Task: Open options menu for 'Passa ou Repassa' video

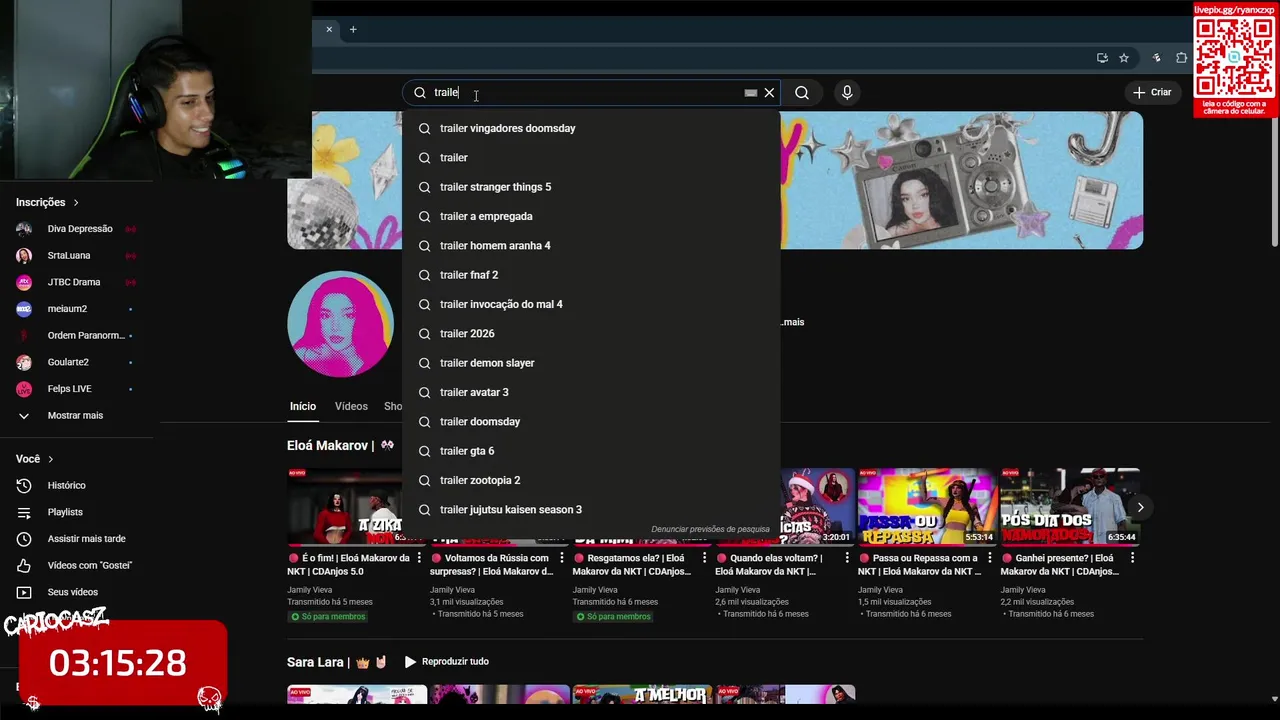Action: (x=990, y=558)
